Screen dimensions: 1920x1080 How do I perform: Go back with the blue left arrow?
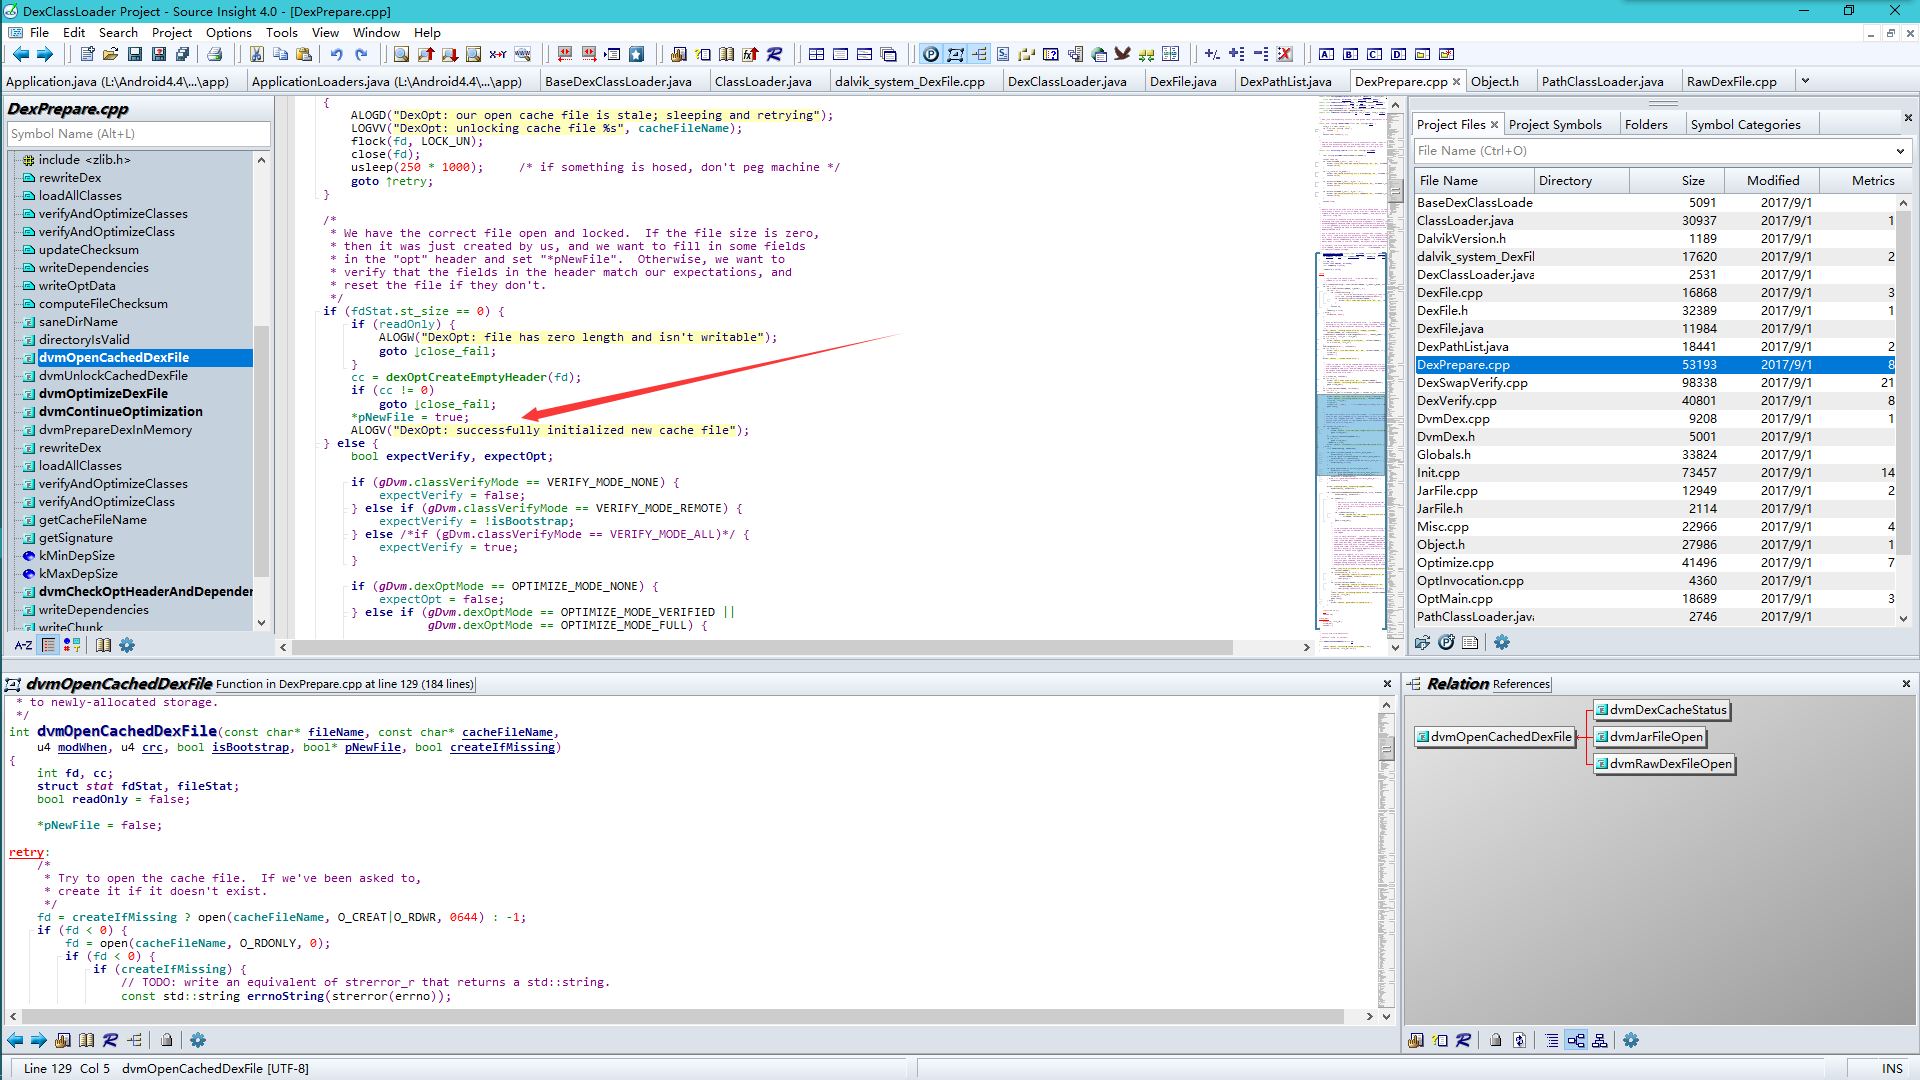(20, 54)
